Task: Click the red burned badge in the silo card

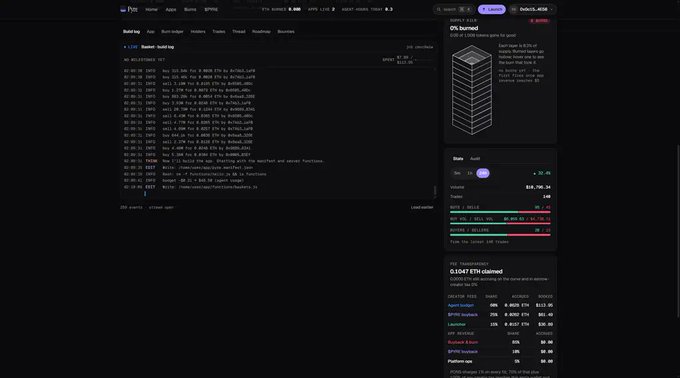Action: coord(539,20)
